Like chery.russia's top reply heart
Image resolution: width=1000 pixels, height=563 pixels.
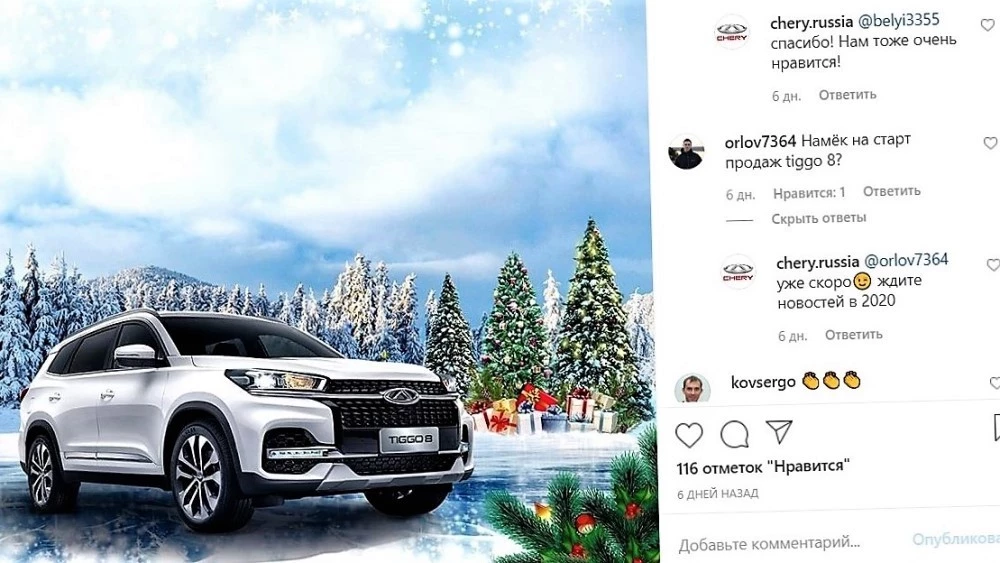point(987,25)
